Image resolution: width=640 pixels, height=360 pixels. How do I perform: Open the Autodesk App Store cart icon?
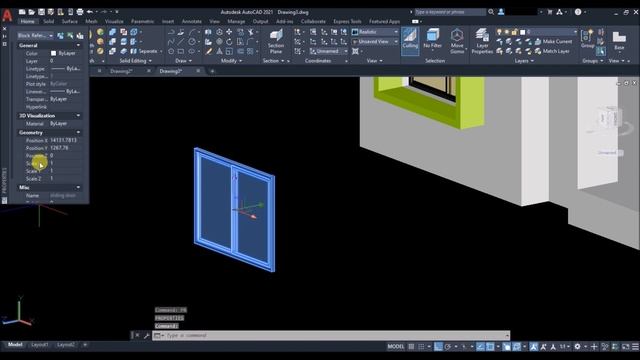tap(550, 12)
